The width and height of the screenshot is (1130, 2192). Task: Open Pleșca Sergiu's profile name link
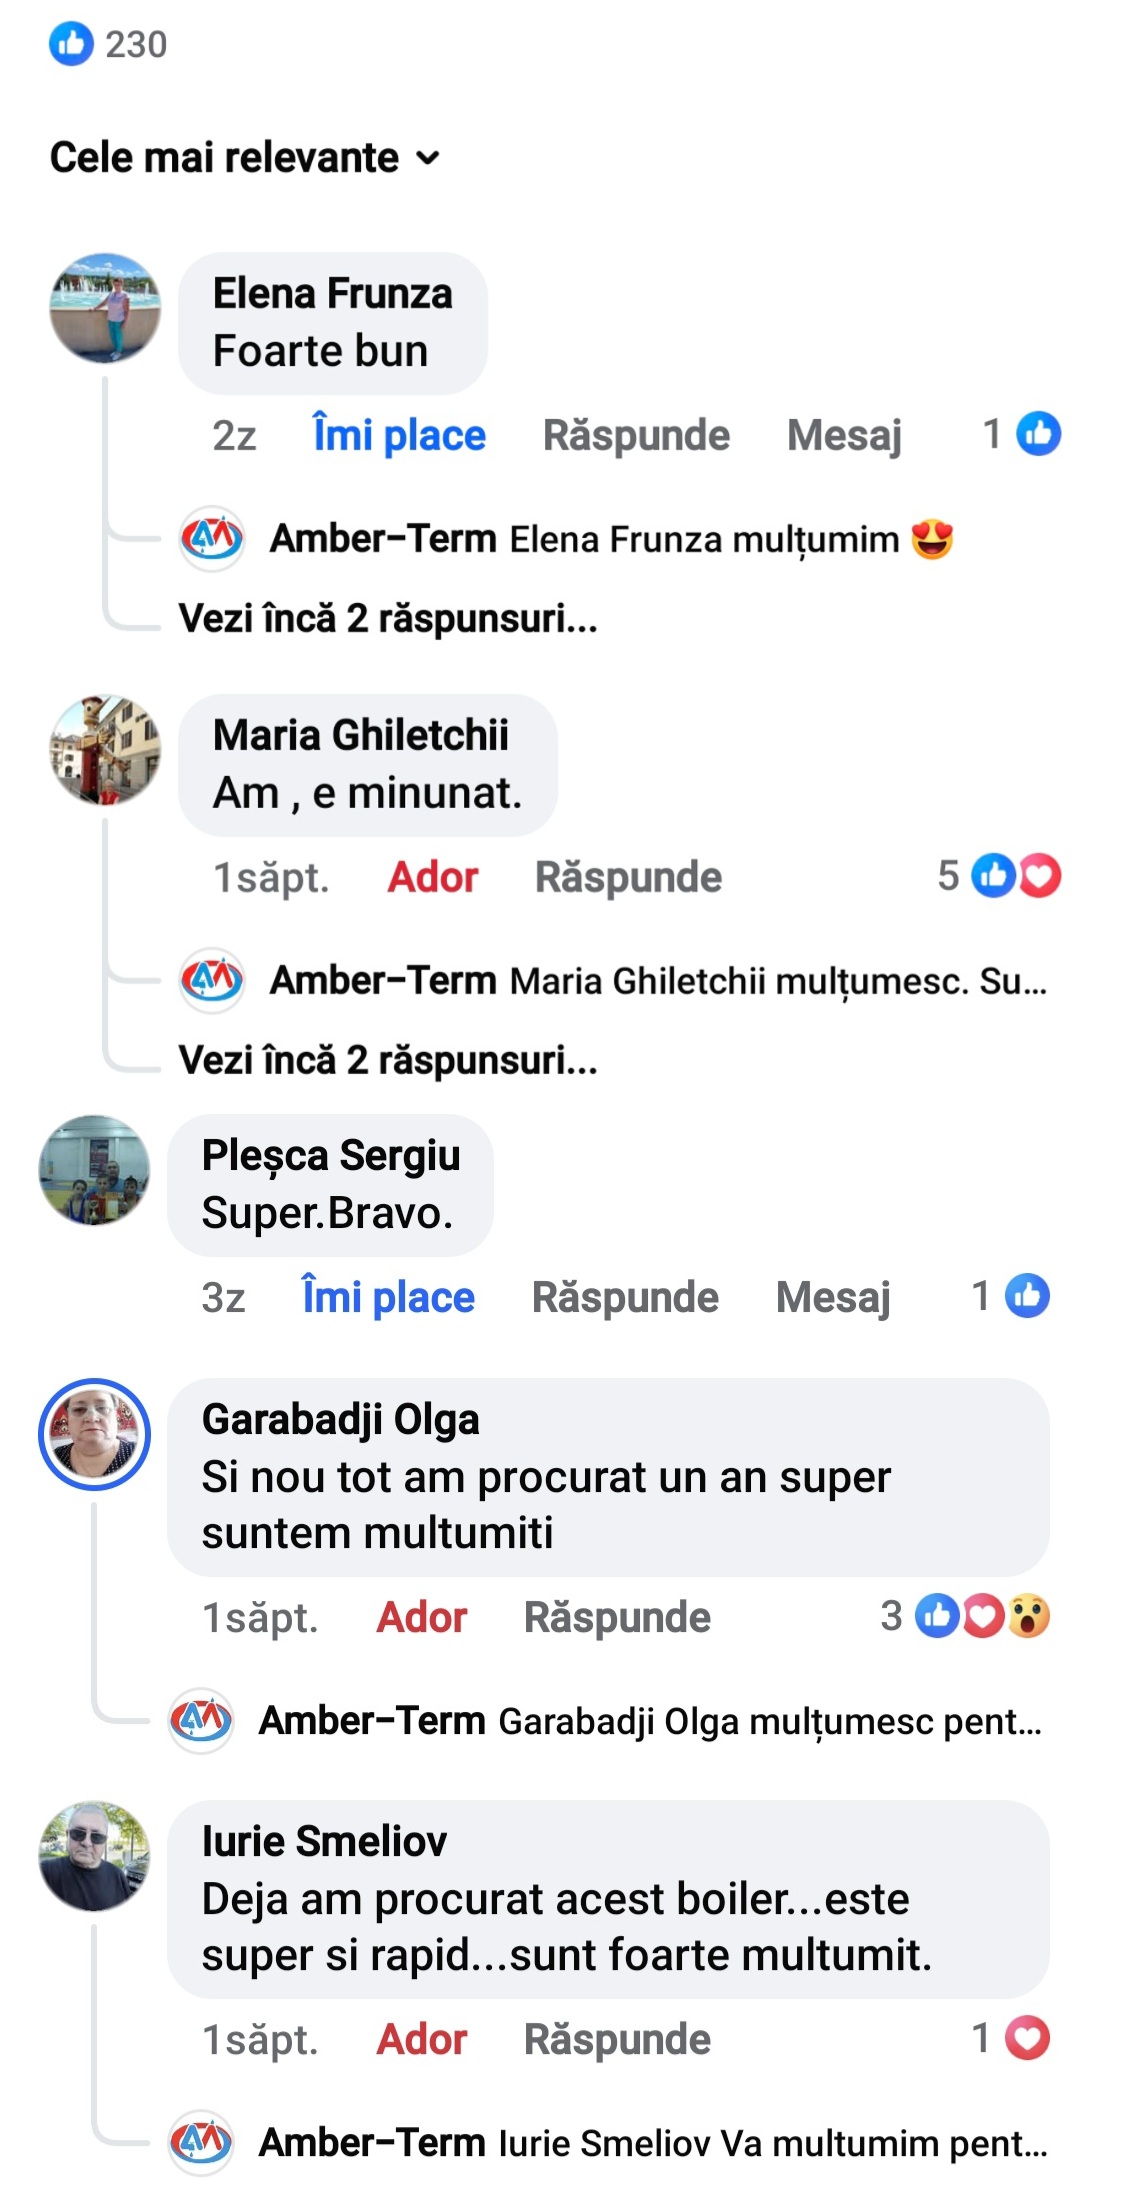point(331,1156)
